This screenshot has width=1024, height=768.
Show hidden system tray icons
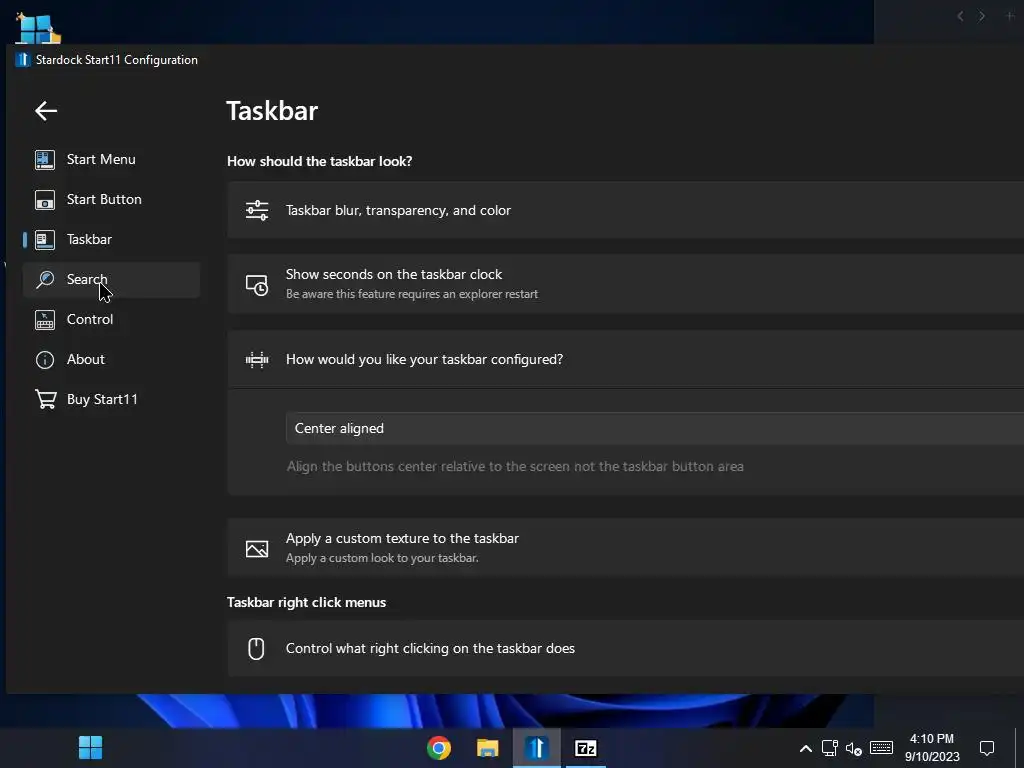(806, 748)
